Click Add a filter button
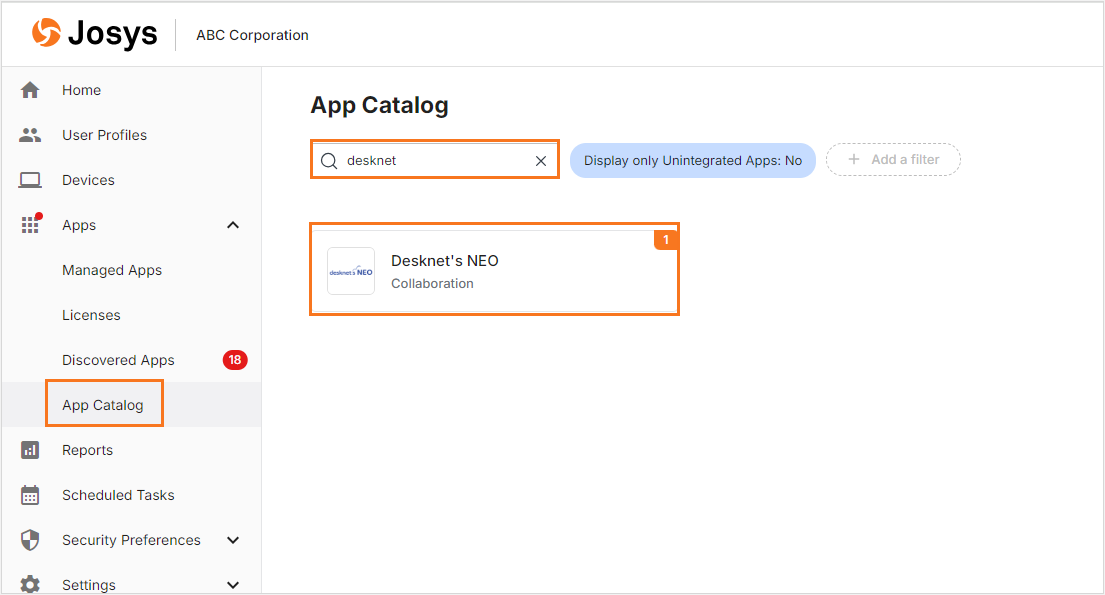The width and height of the screenshot is (1105, 595). click(893, 159)
